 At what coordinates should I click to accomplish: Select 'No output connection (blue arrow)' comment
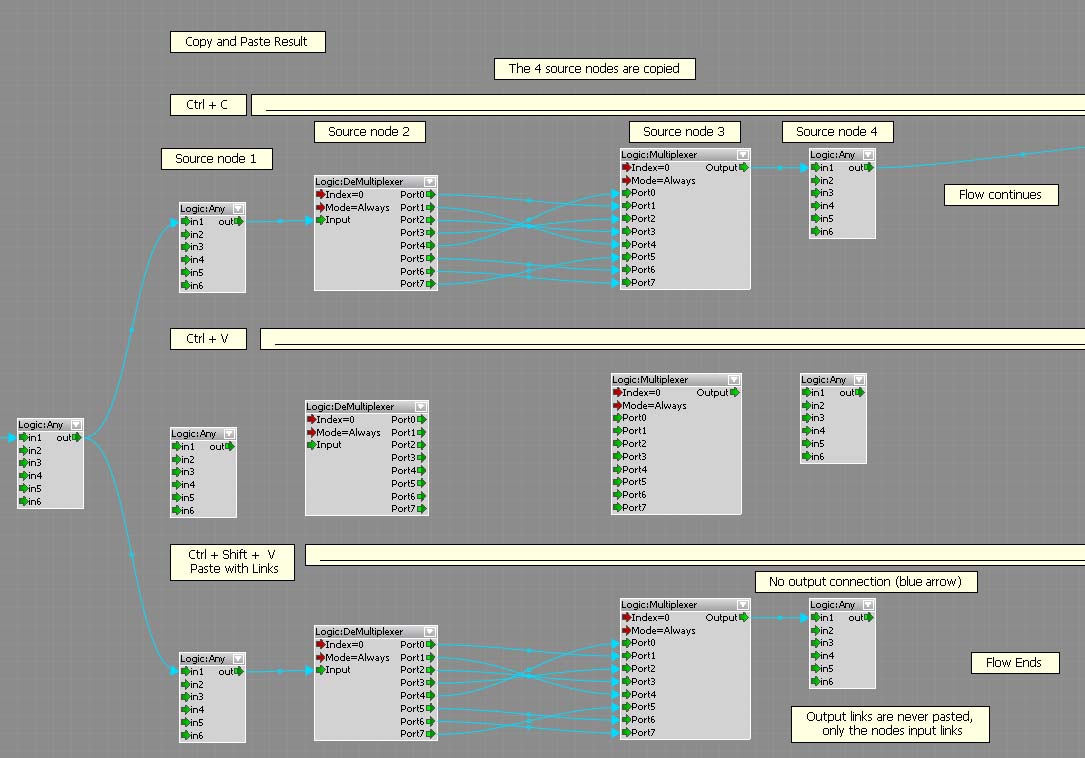coord(866,581)
